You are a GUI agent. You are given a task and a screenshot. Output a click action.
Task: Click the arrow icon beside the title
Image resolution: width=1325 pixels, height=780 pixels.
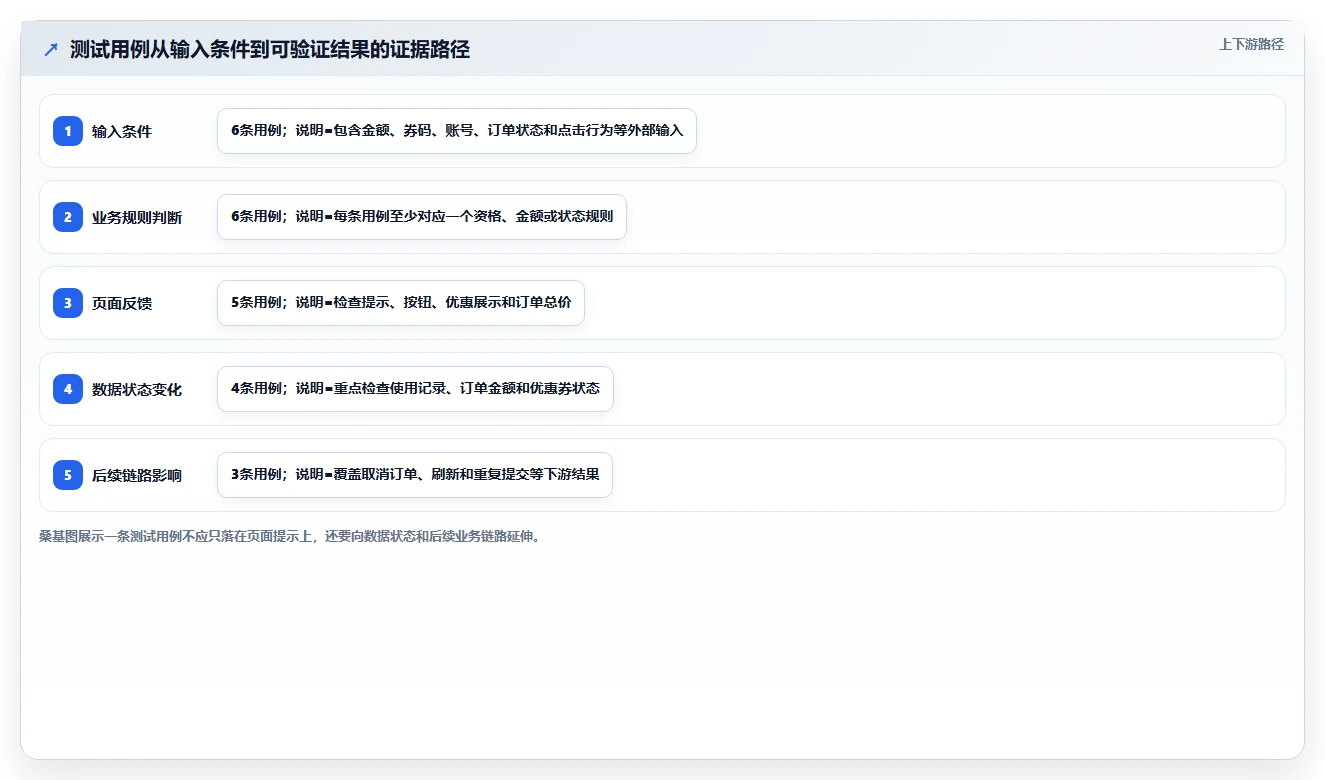[x=51, y=50]
